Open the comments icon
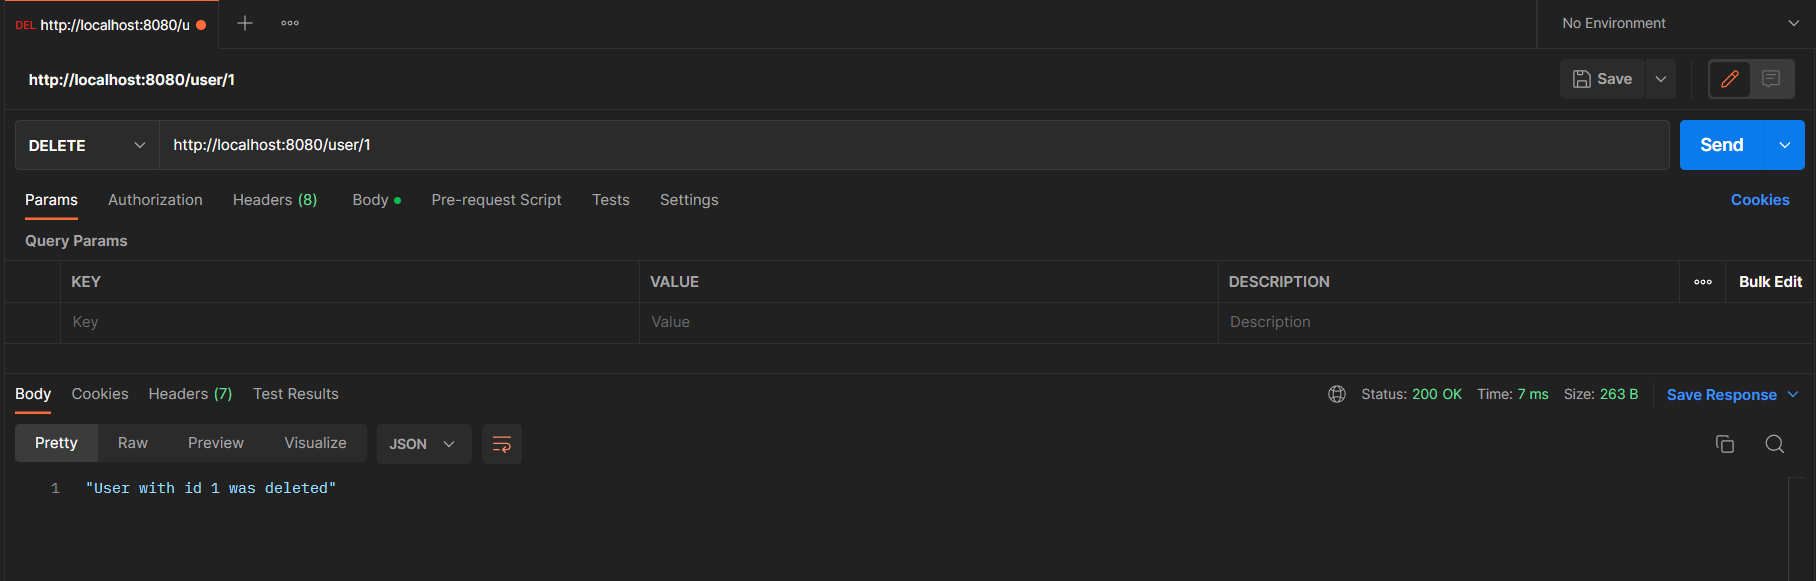The height and width of the screenshot is (581, 1816). (x=1771, y=79)
